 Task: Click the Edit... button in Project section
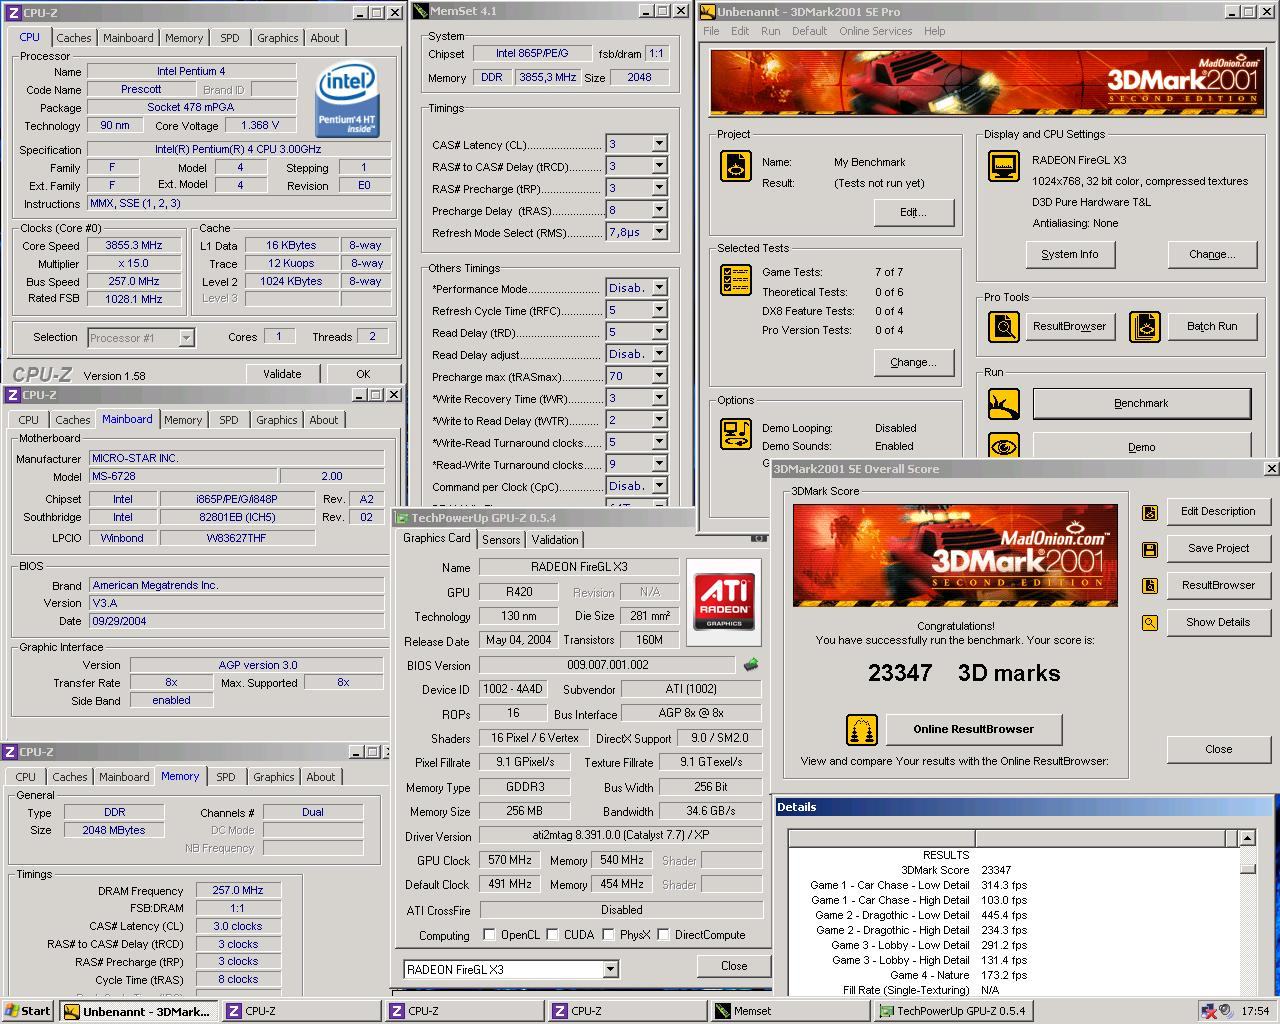click(x=913, y=212)
